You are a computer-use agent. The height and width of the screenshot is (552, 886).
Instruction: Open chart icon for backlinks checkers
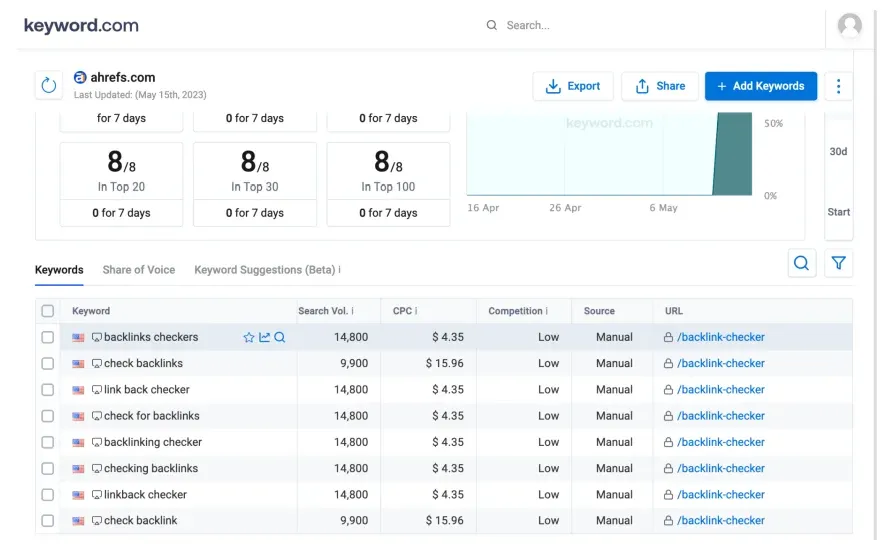click(x=265, y=338)
